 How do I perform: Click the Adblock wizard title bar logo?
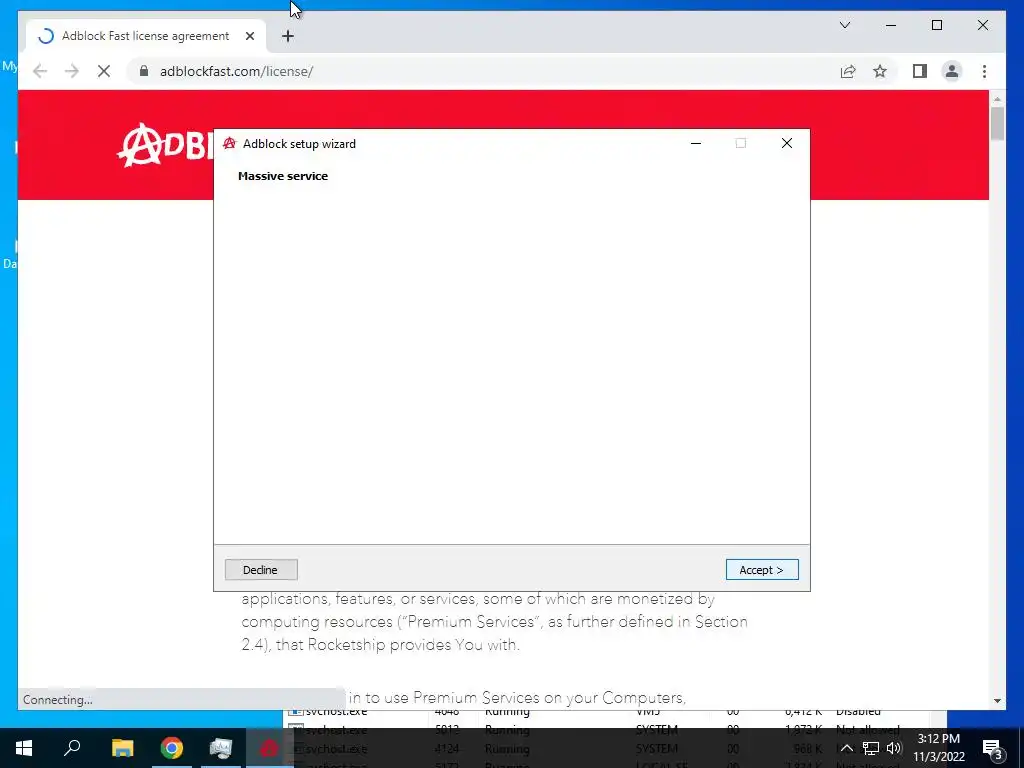tap(229, 144)
